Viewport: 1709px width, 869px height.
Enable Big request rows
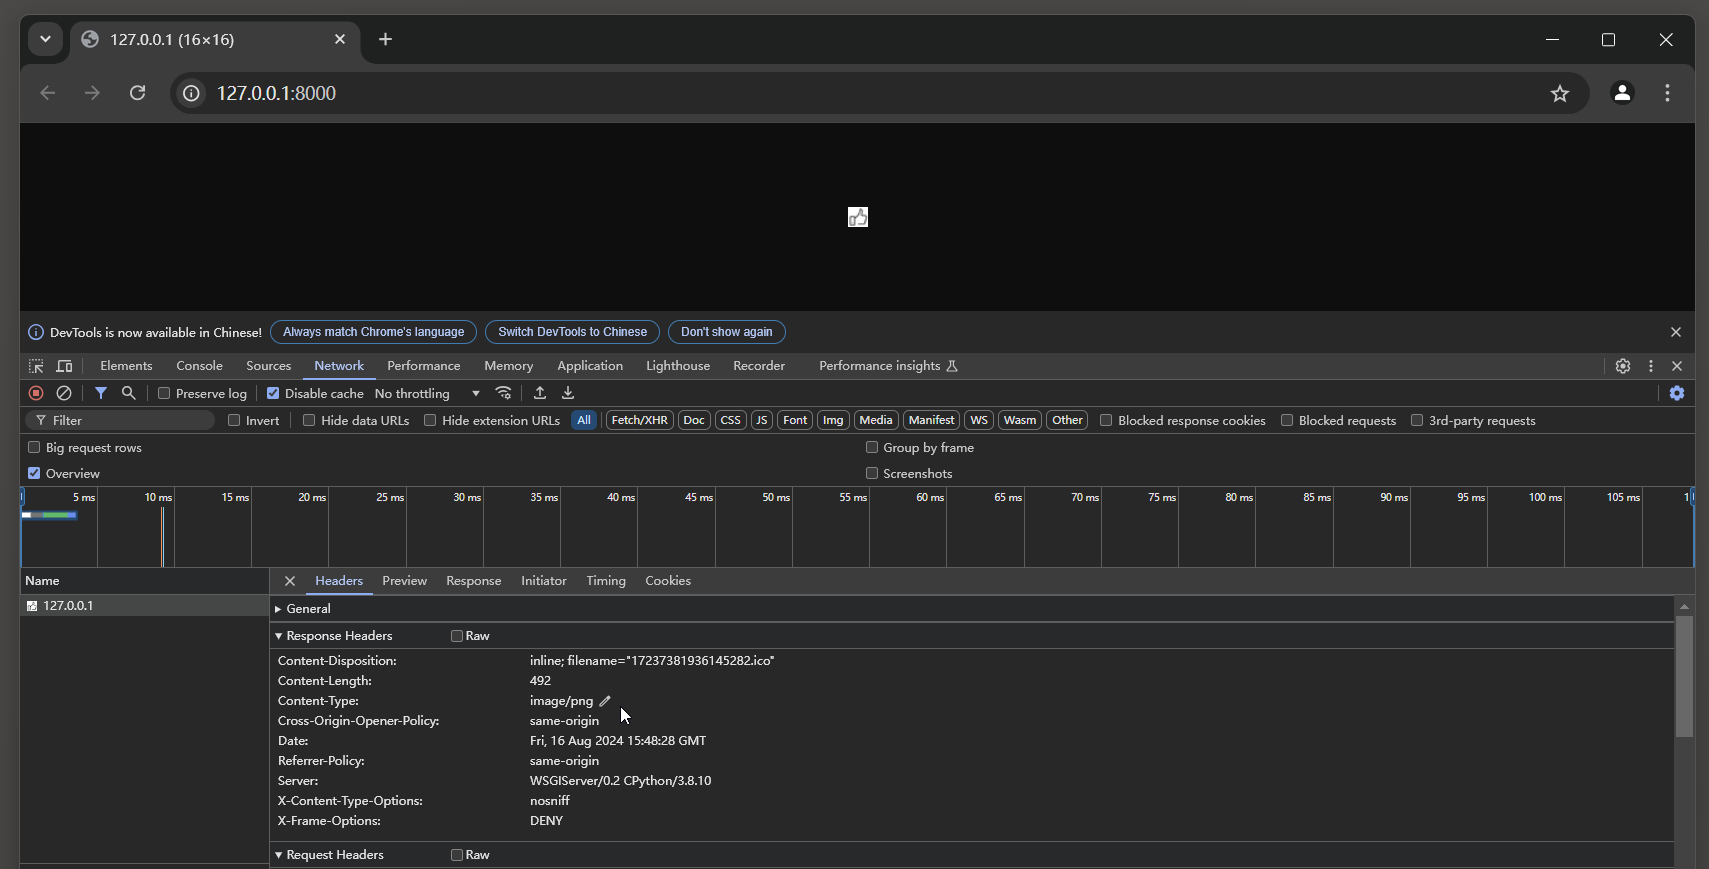pyautogui.click(x=34, y=447)
